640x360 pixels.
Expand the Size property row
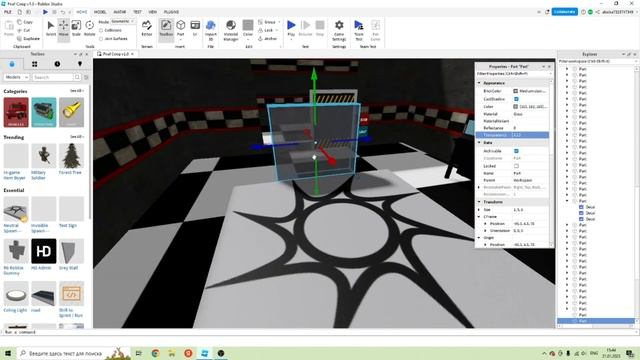(479, 209)
